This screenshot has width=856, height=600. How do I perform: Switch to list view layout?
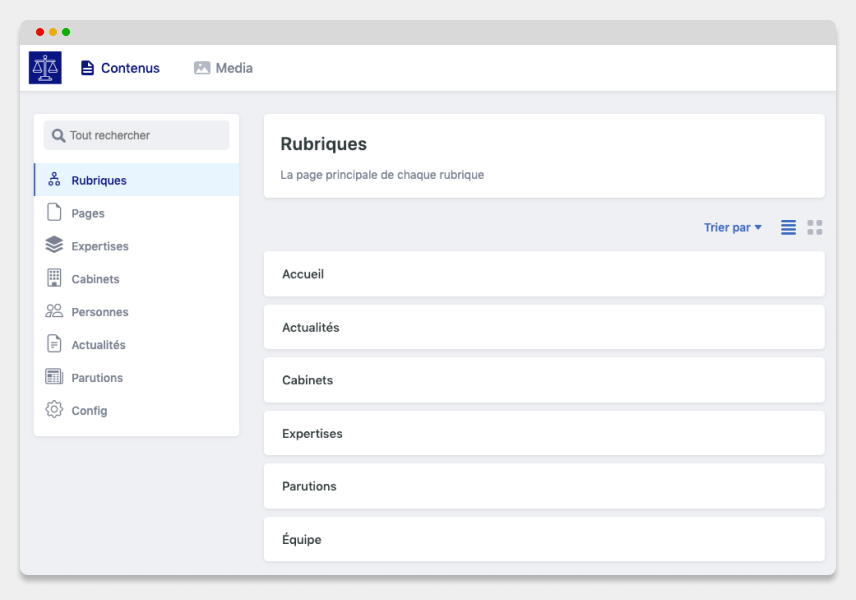788,228
